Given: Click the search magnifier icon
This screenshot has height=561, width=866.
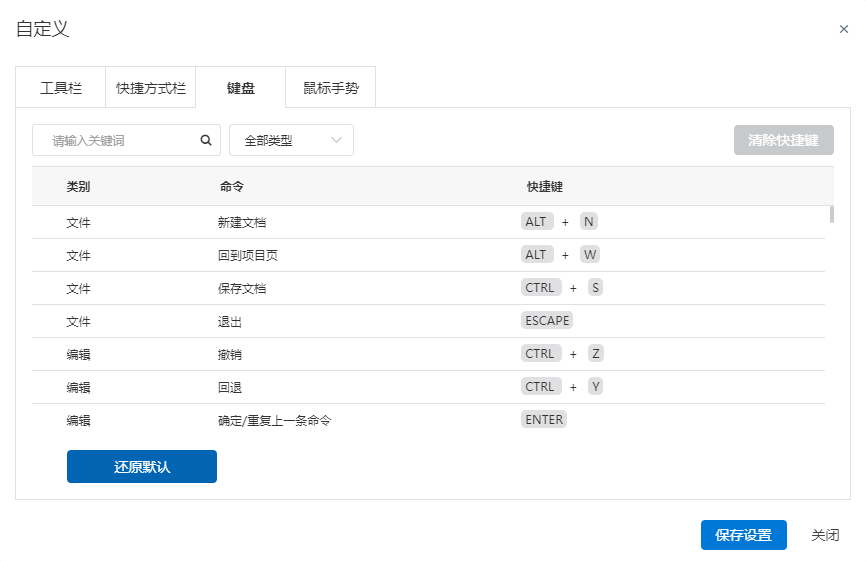Looking at the screenshot, I should [206, 140].
